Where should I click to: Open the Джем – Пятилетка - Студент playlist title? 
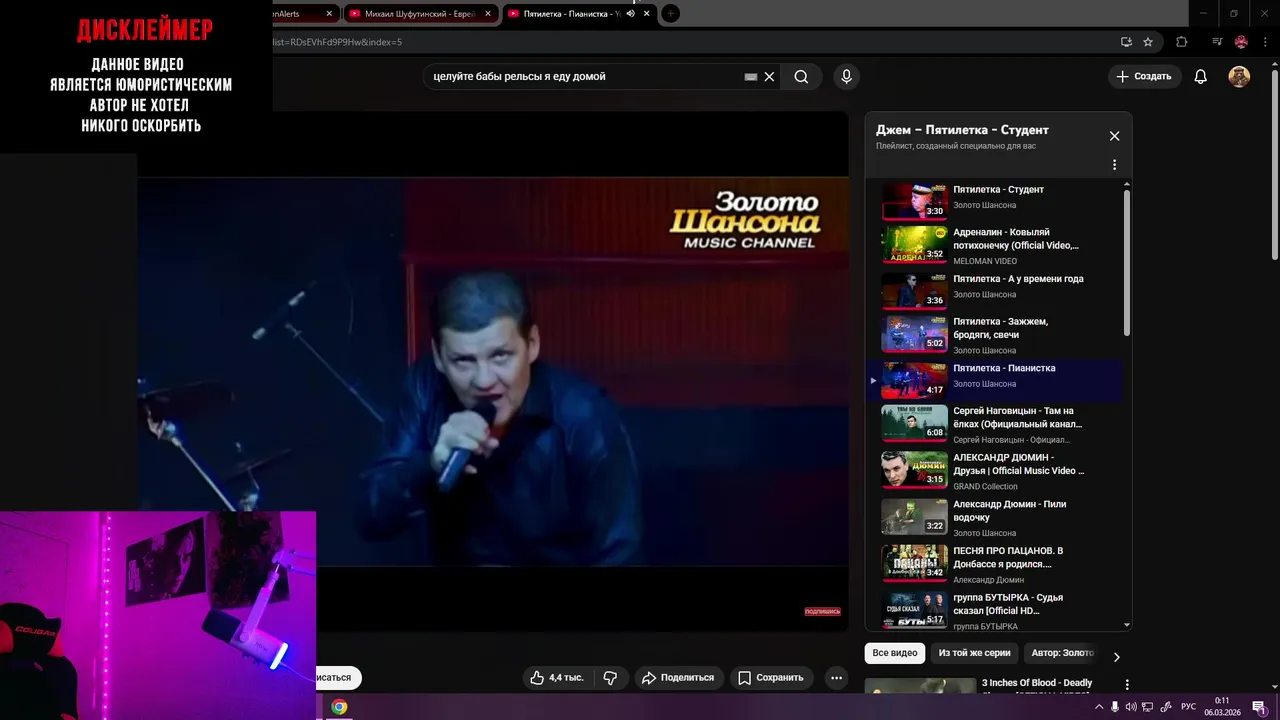pos(962,130)
